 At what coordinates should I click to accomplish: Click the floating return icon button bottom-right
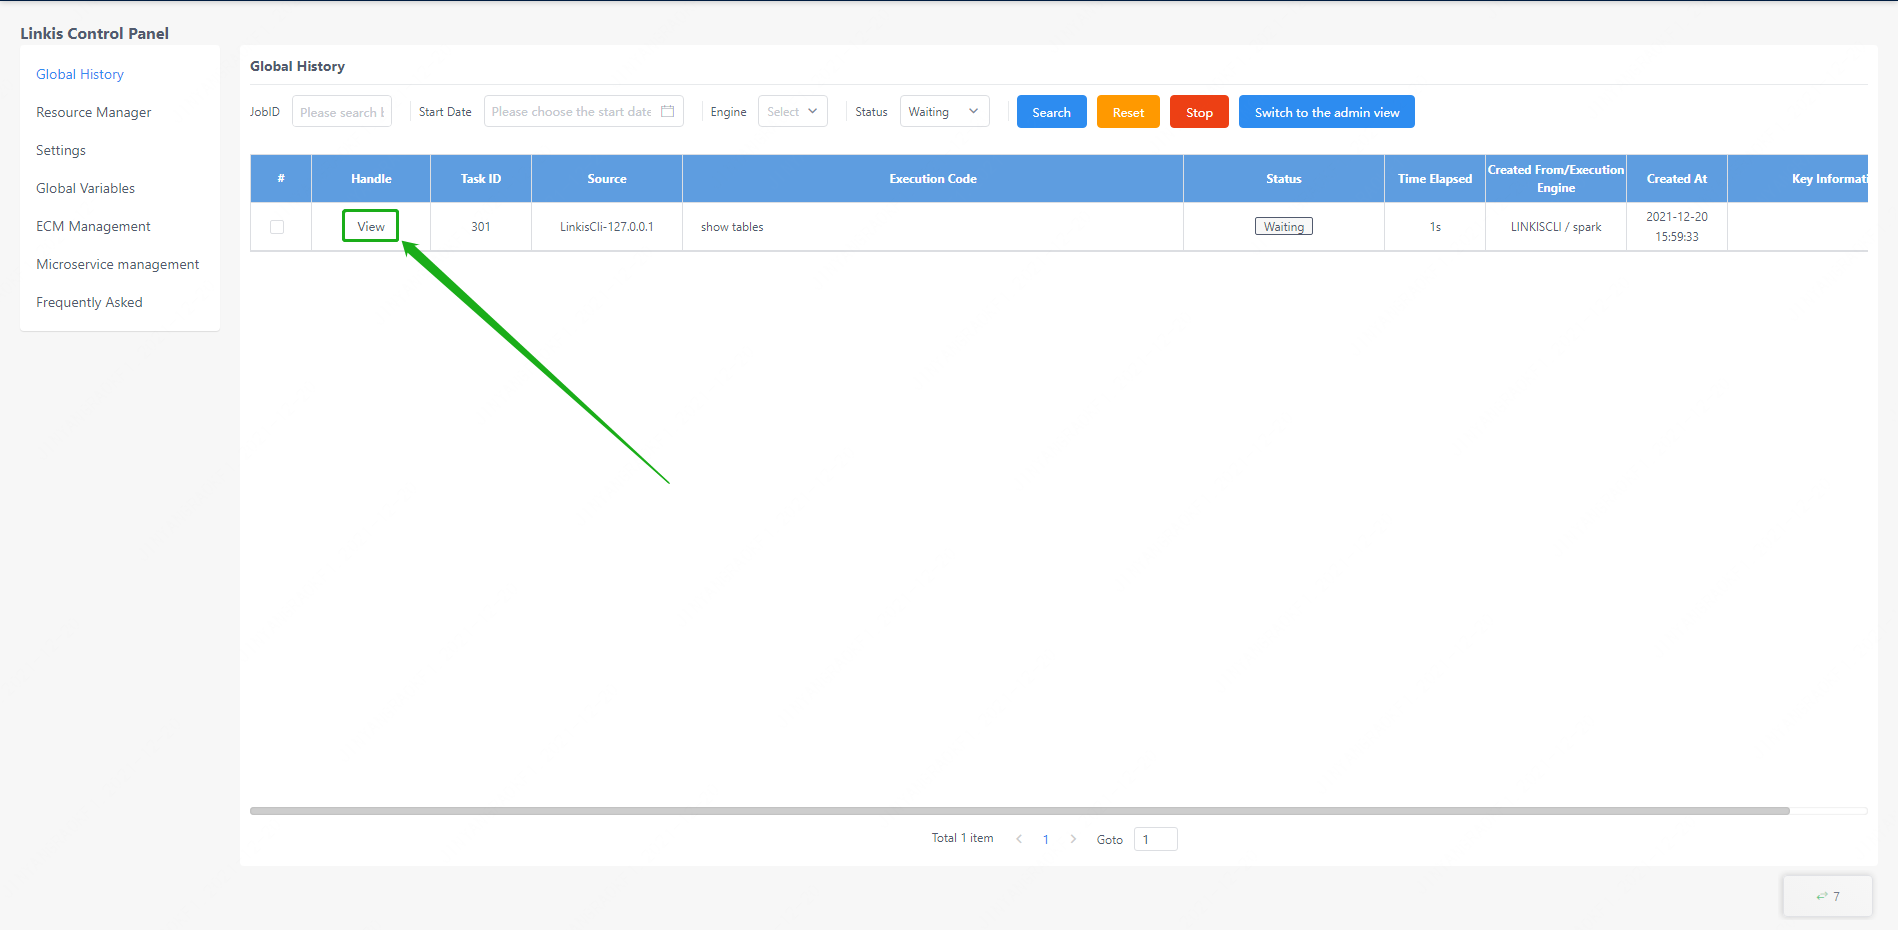coord(1827,896)
